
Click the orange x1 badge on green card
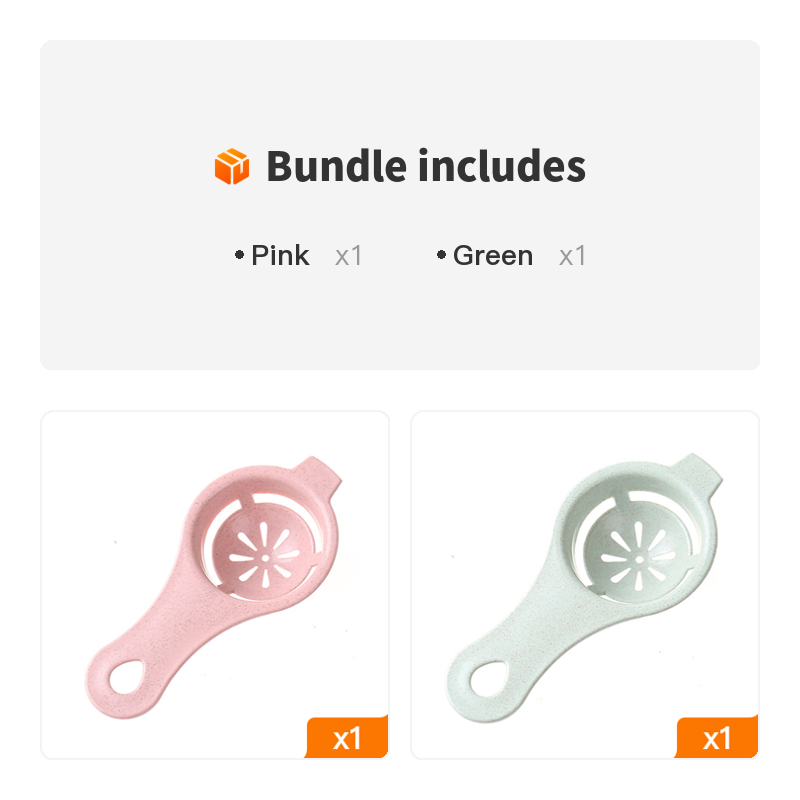point(717,737)
